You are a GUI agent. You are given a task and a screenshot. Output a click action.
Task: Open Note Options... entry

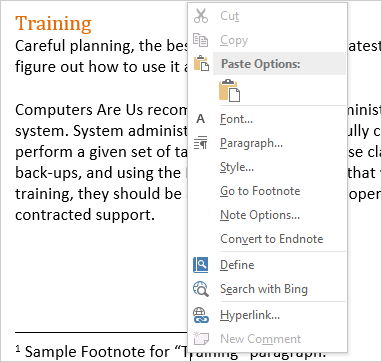coord(260,215)
